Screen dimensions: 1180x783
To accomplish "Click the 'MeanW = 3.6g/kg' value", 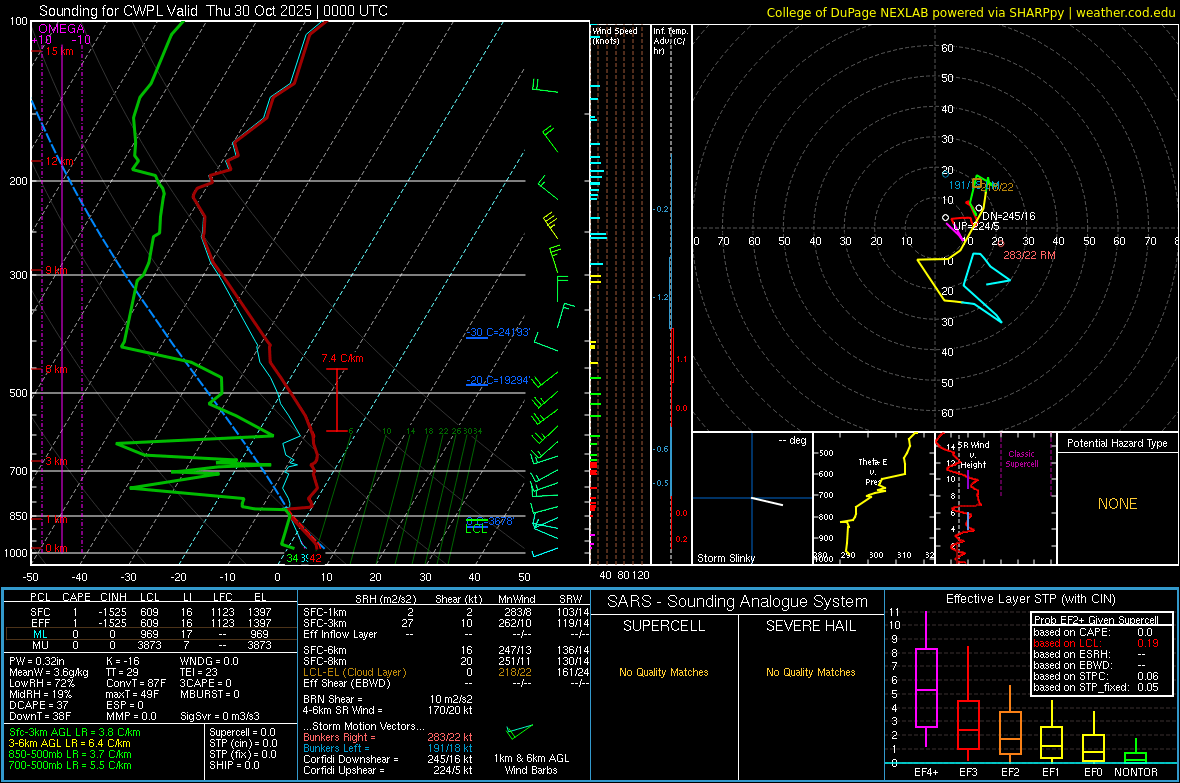I will tap(49, 672).
